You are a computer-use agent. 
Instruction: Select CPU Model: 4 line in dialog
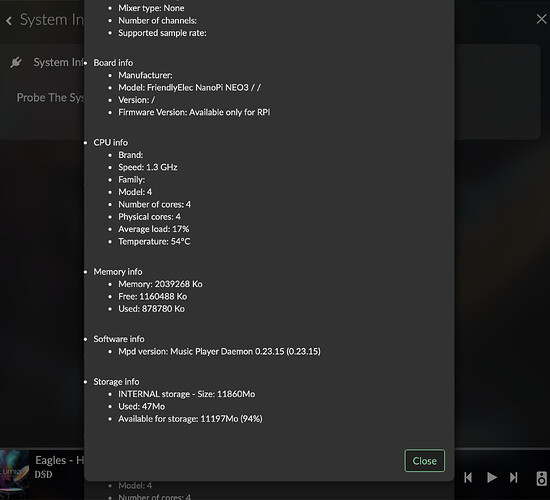[135, 192]
